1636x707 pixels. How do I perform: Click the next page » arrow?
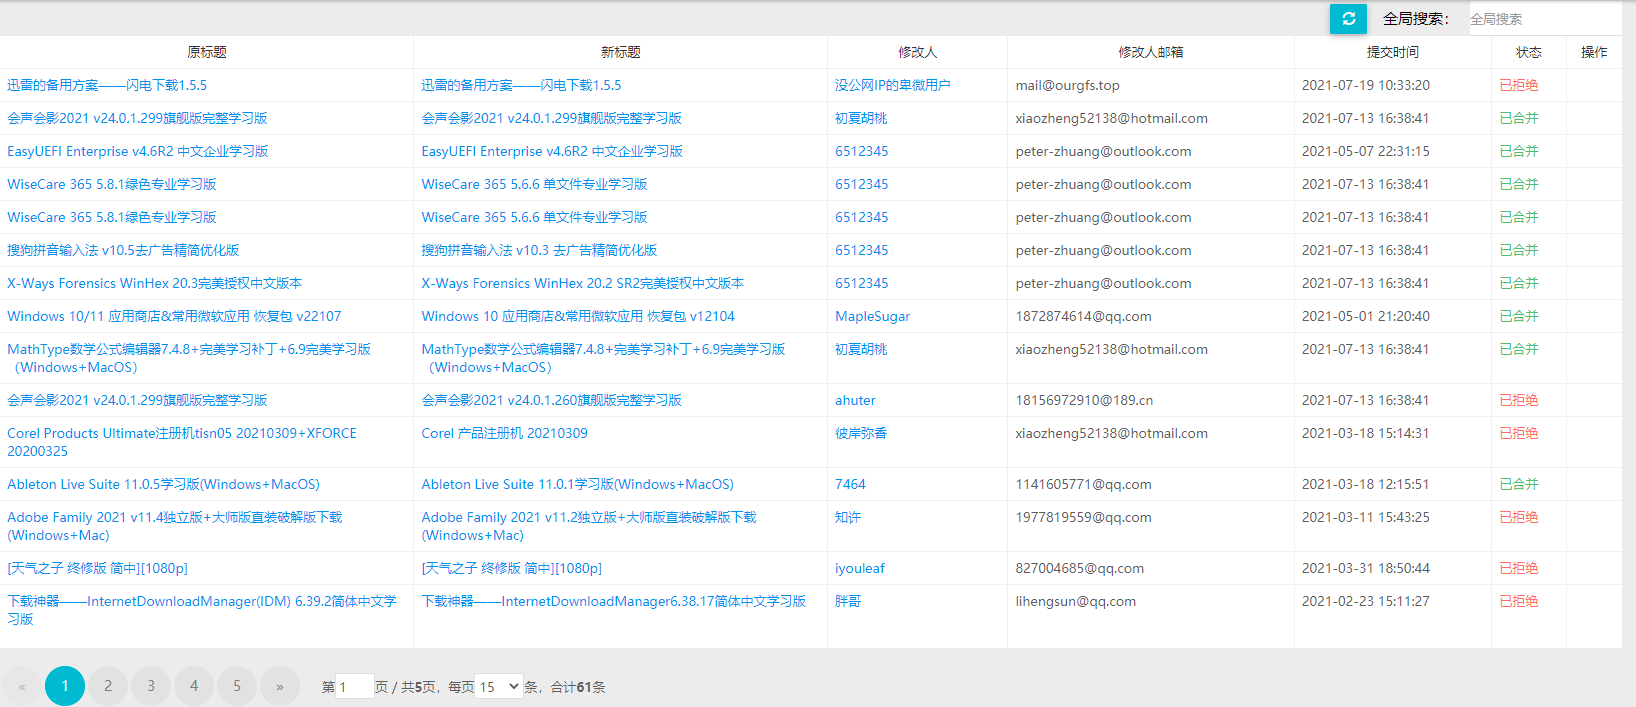tap(280, 686)
